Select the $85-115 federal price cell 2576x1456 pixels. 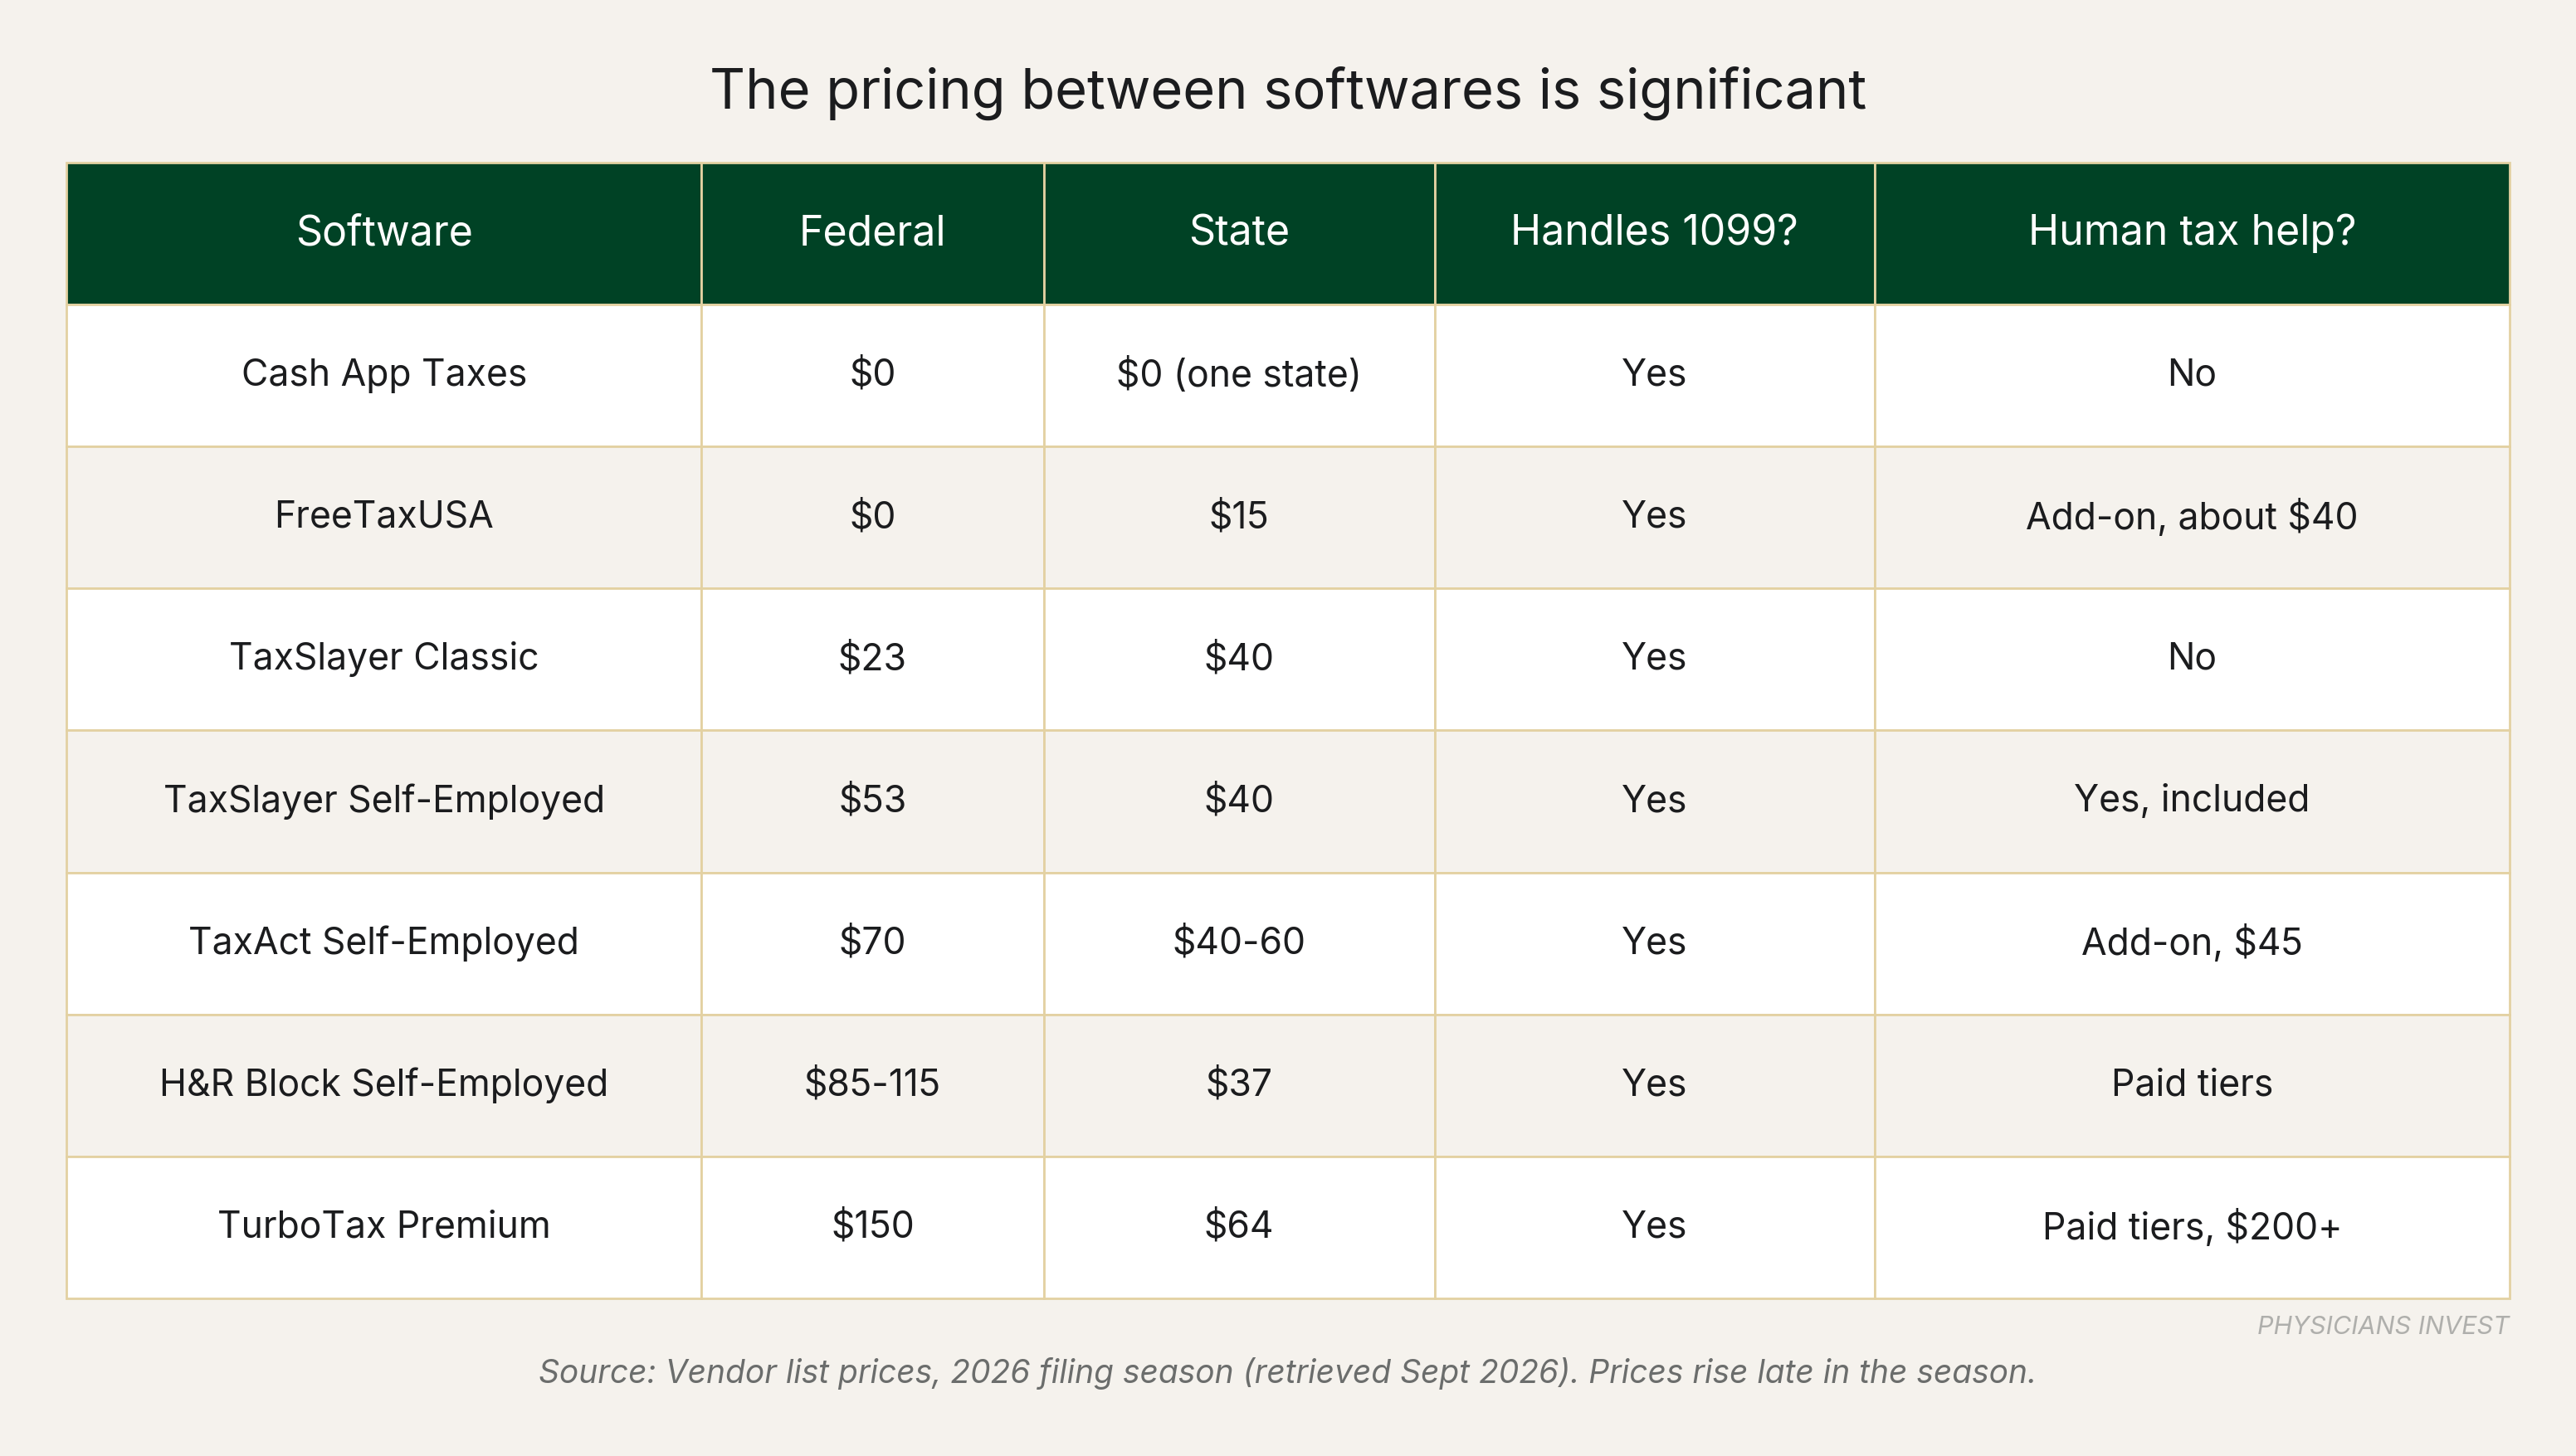pyautogui.click(x=872, y=1083)
